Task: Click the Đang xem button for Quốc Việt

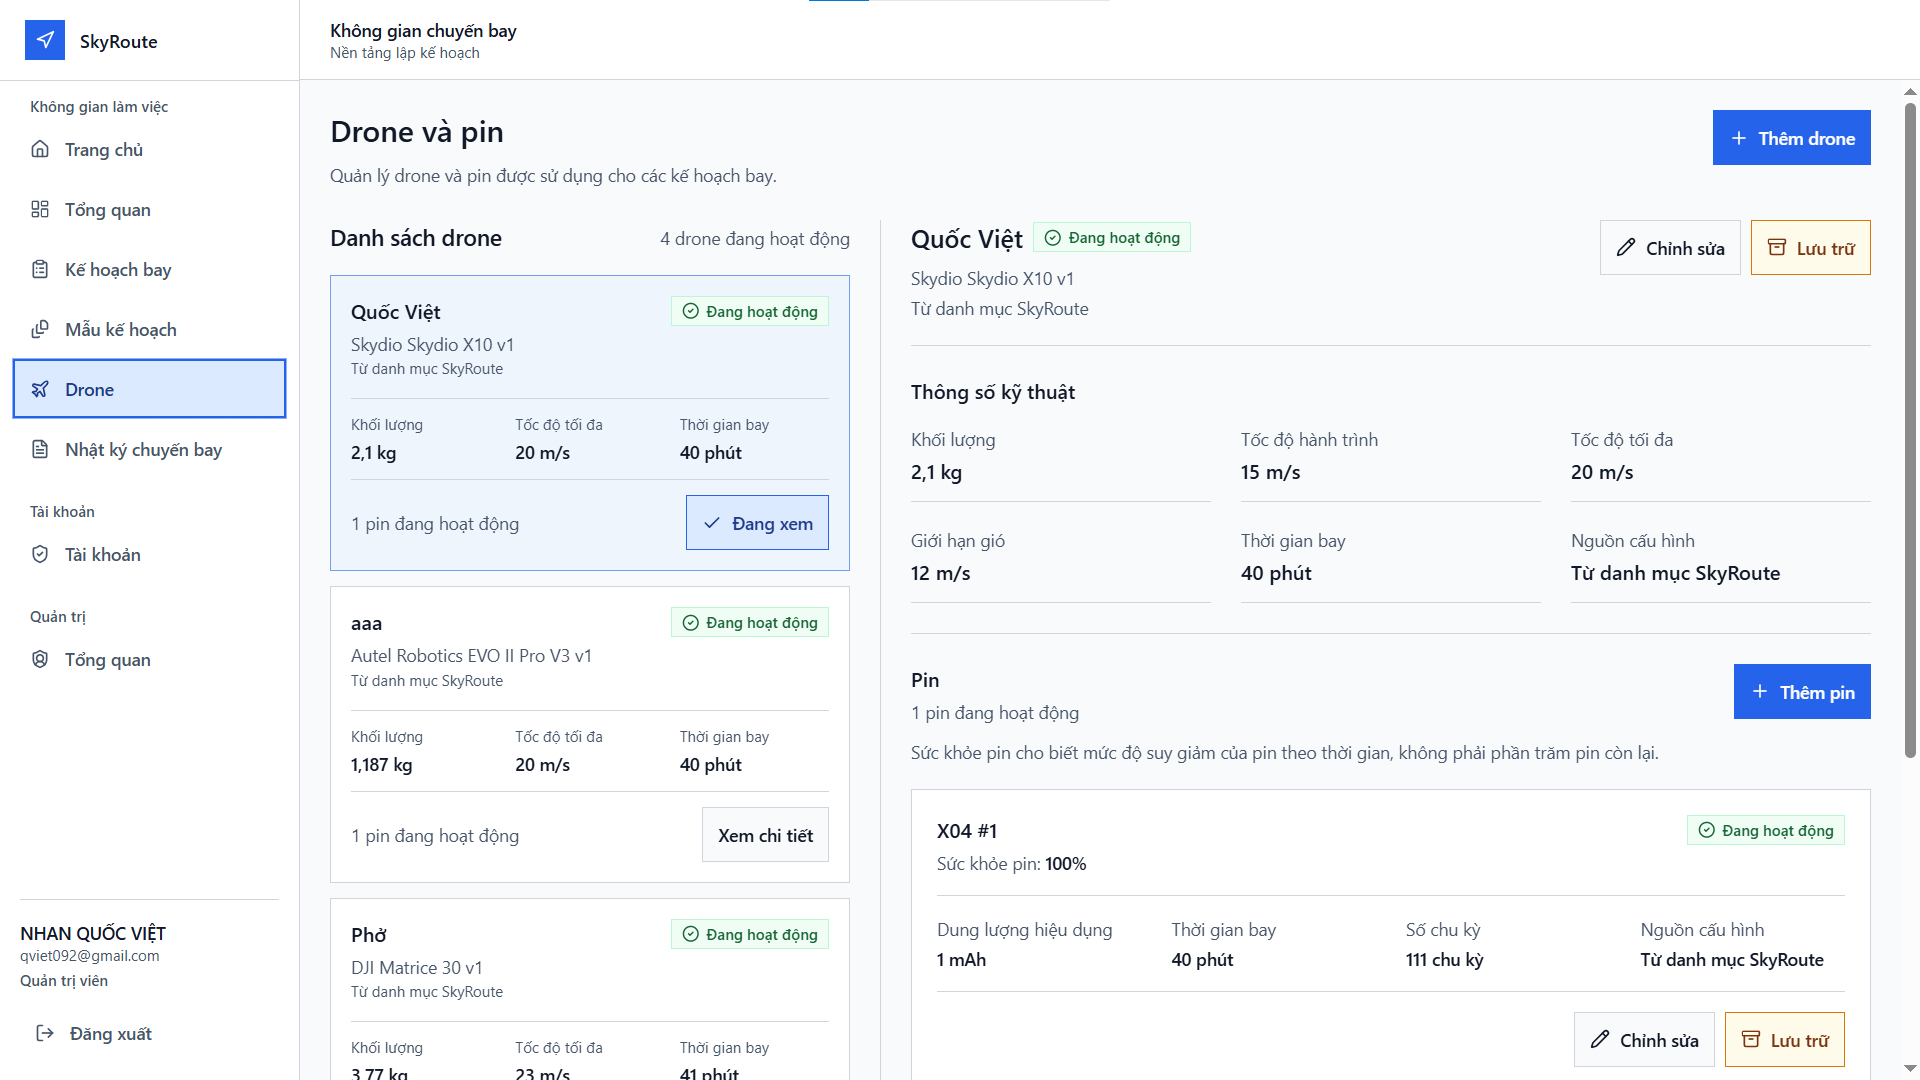Action: pos(757,523)
